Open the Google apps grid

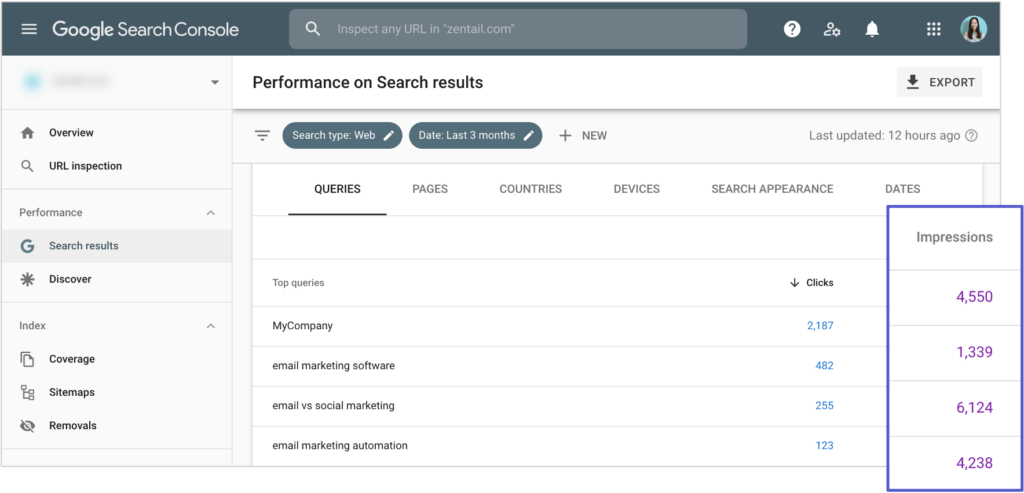(934, 29)
